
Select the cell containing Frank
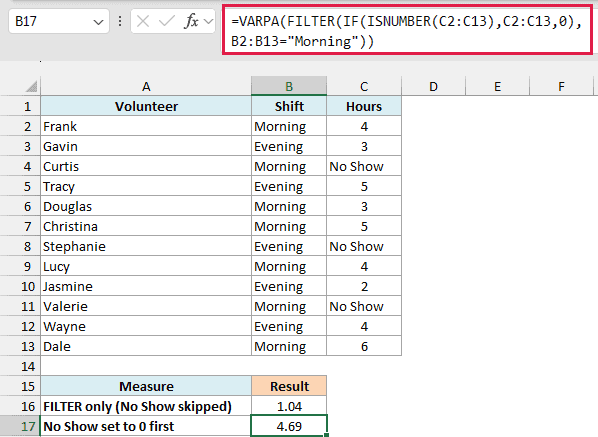(146, 126)
